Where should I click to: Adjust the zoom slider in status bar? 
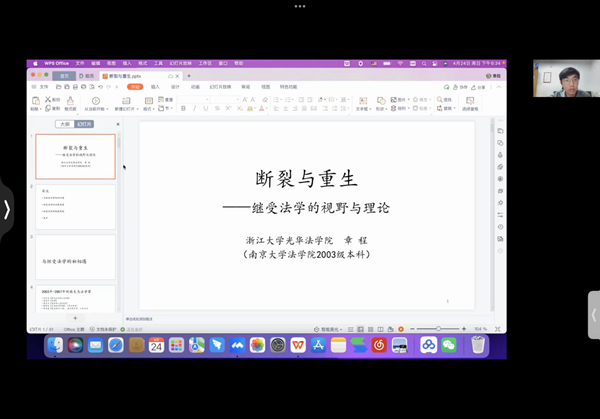point(438,328)
